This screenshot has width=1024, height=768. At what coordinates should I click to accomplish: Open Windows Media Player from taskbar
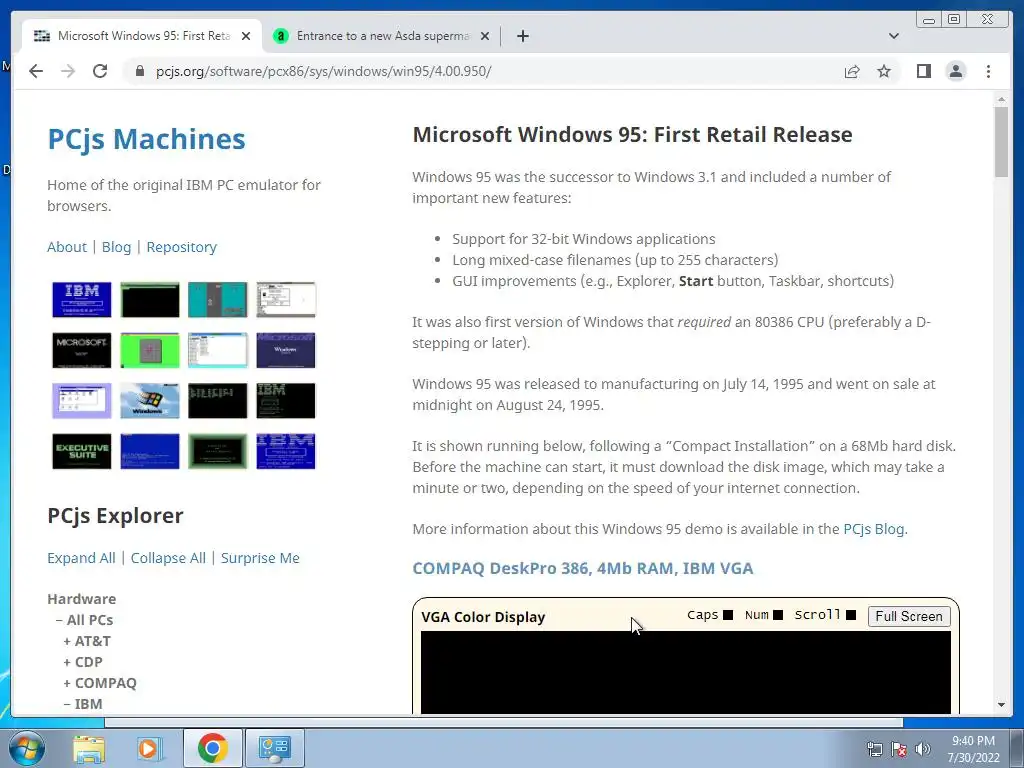pyautogui.click(x=150, y=748)
